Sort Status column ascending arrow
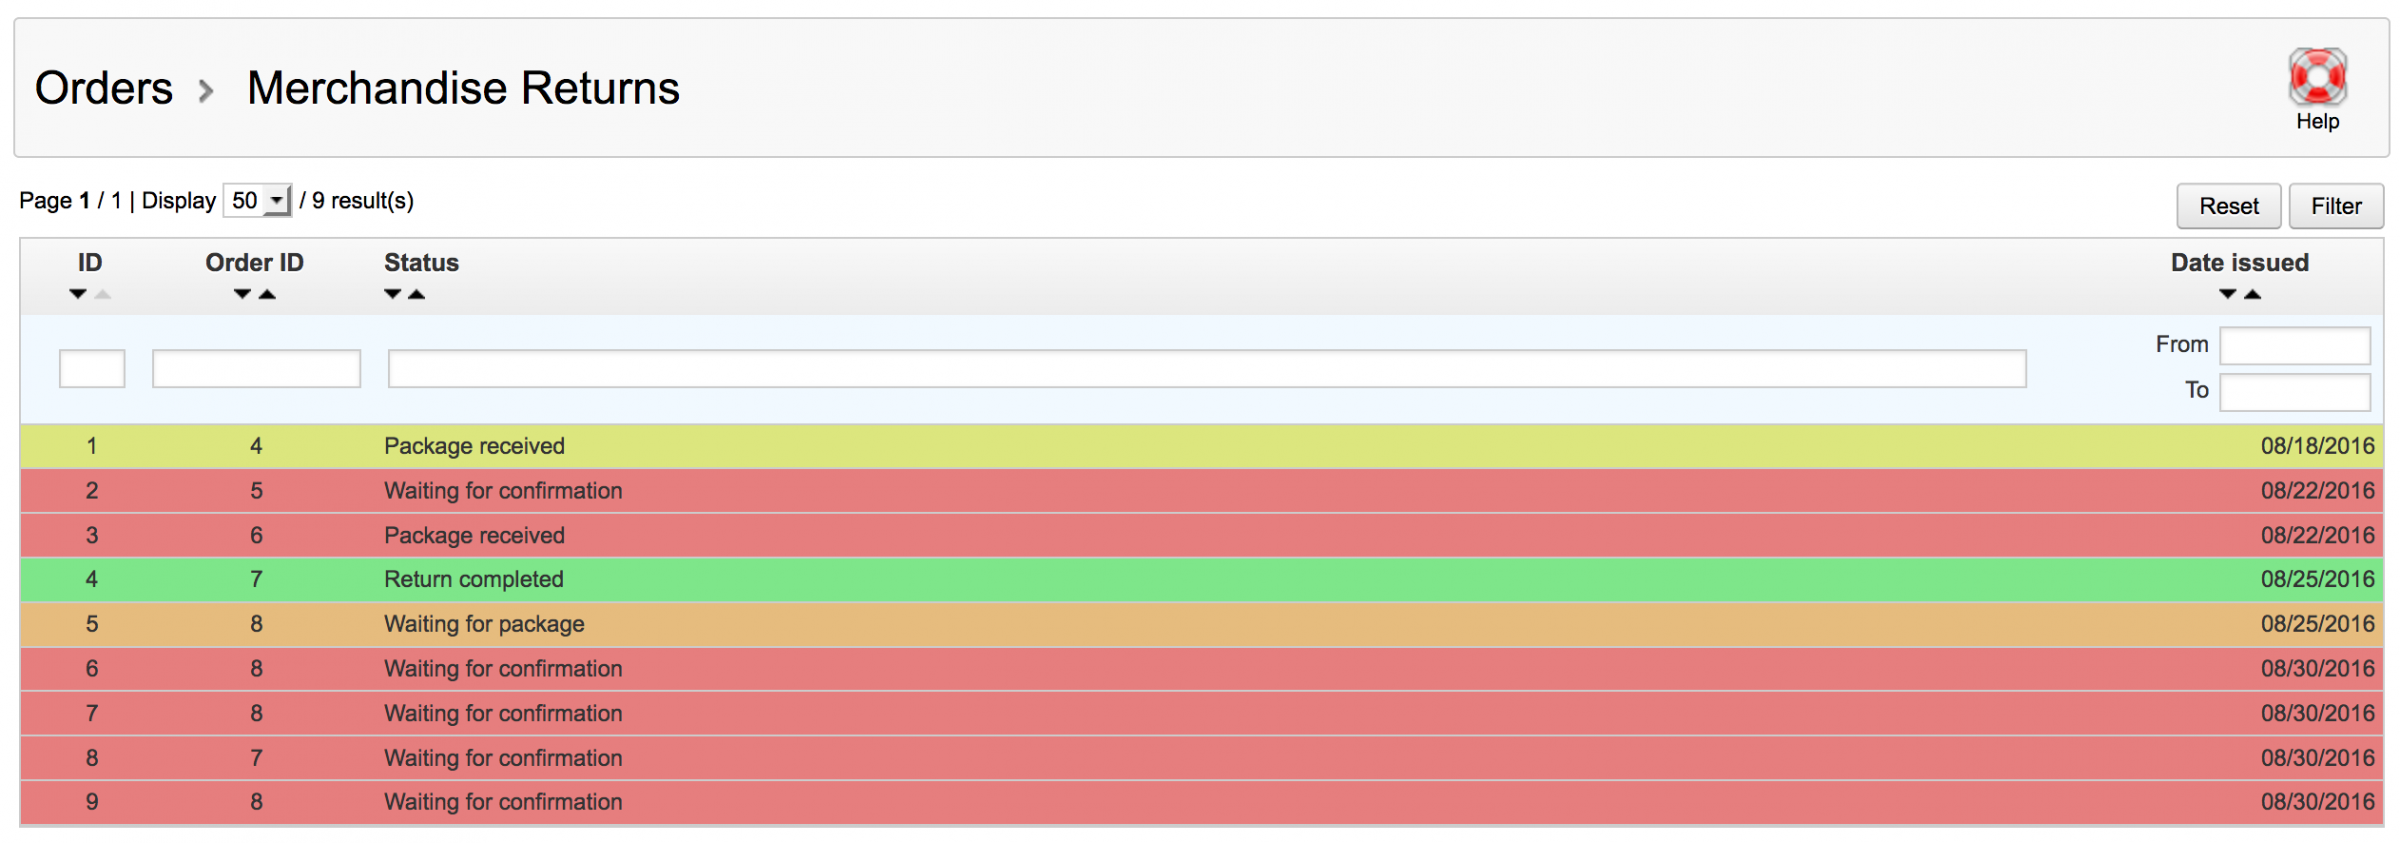The image size is (2400, 843). [x=417, y=294]
